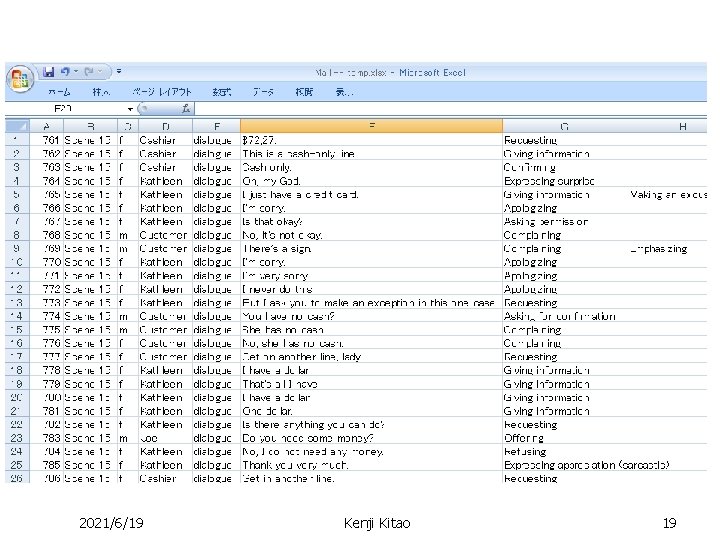
Task: Switch to the ホーム (Home) ribbon tab
Action: click(x=59, y=92)
